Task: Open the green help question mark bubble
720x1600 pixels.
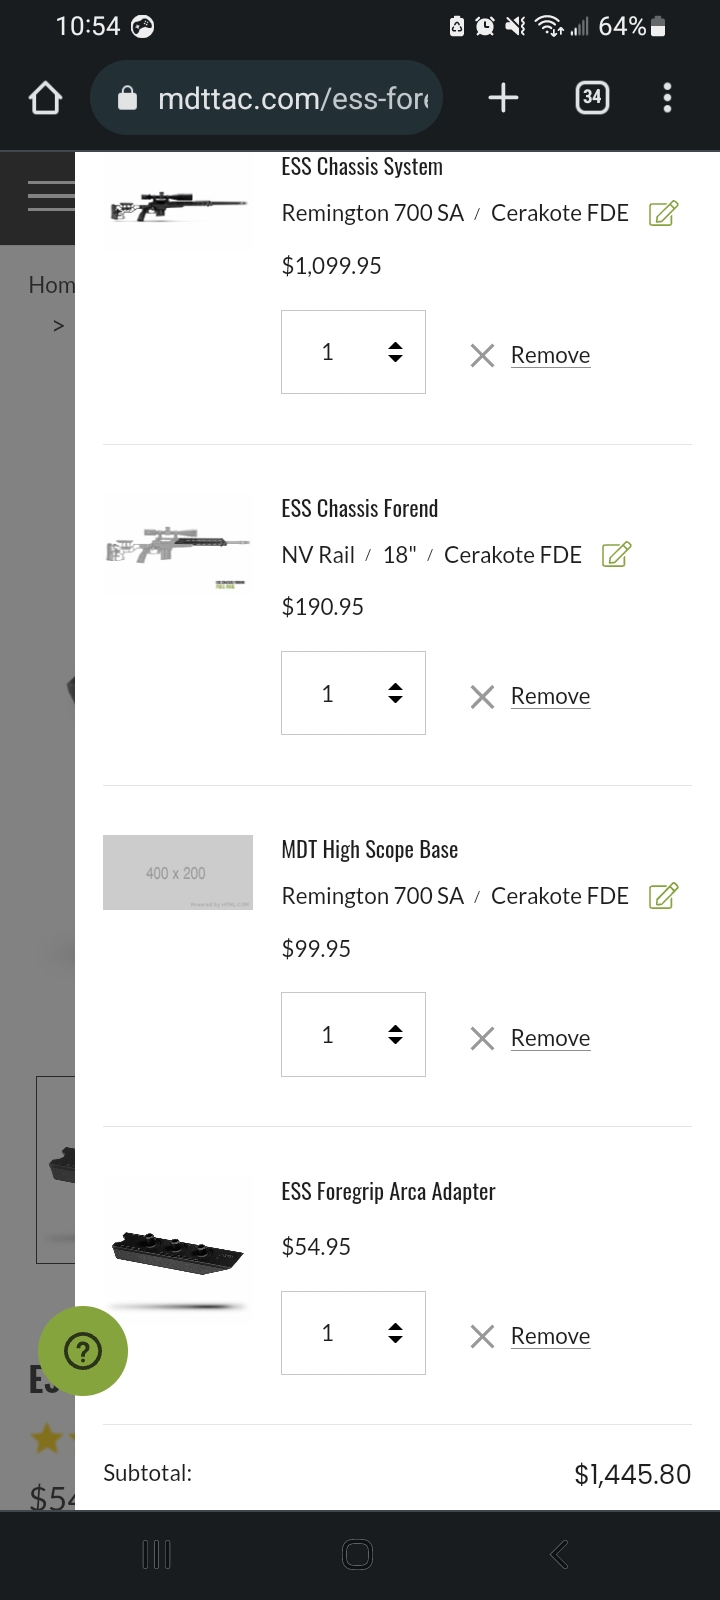Action: [83, 1351]
